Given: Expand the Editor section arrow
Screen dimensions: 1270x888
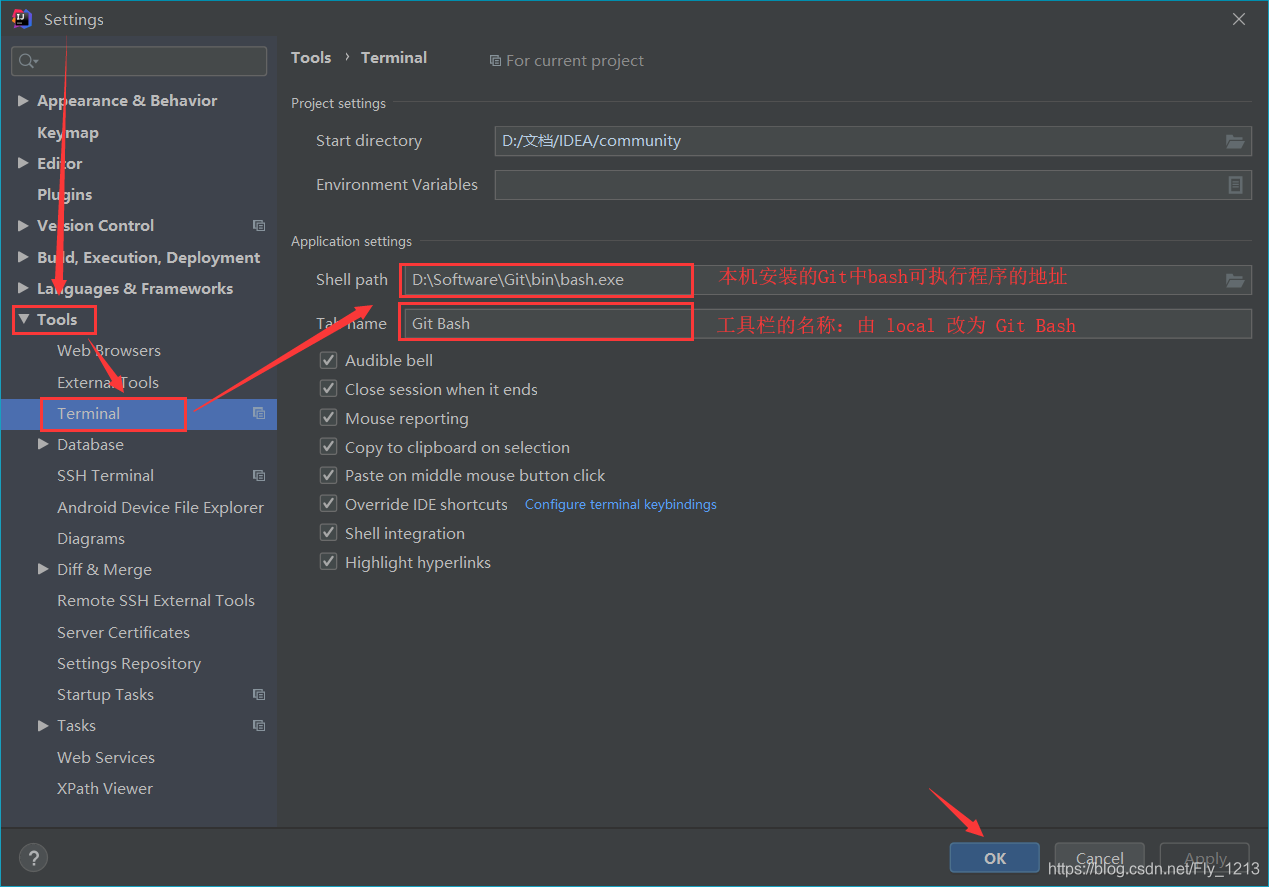Looking at the screenshot, I should tap(23, 163).
